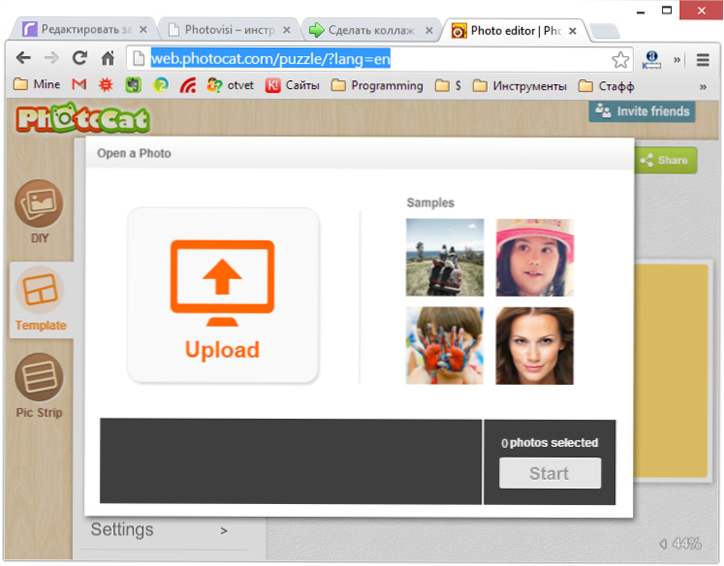The width and height of the screenshot is (724, 566).
Task: Expand the hidden extensions chevron in toolbar
Action: click(677, 60)
